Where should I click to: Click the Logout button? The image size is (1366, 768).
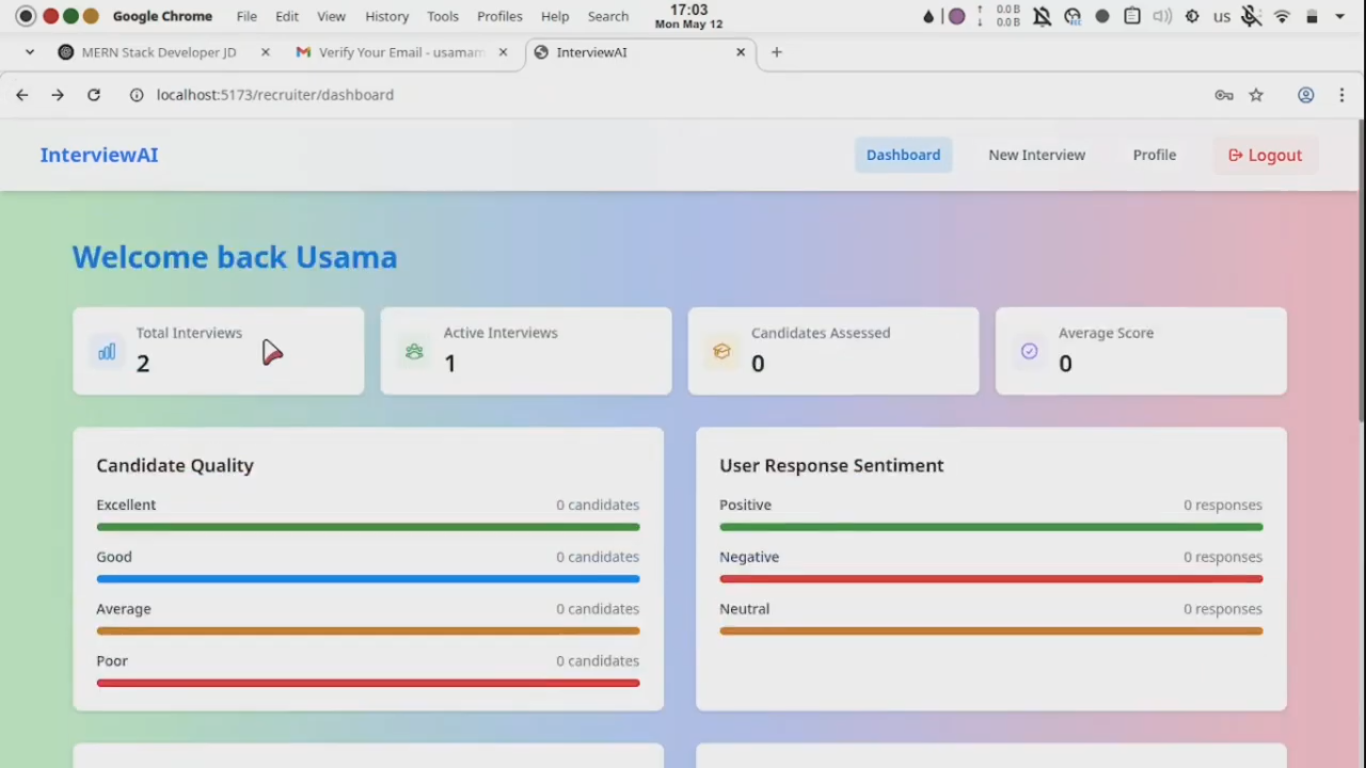tap(1265, 155)
